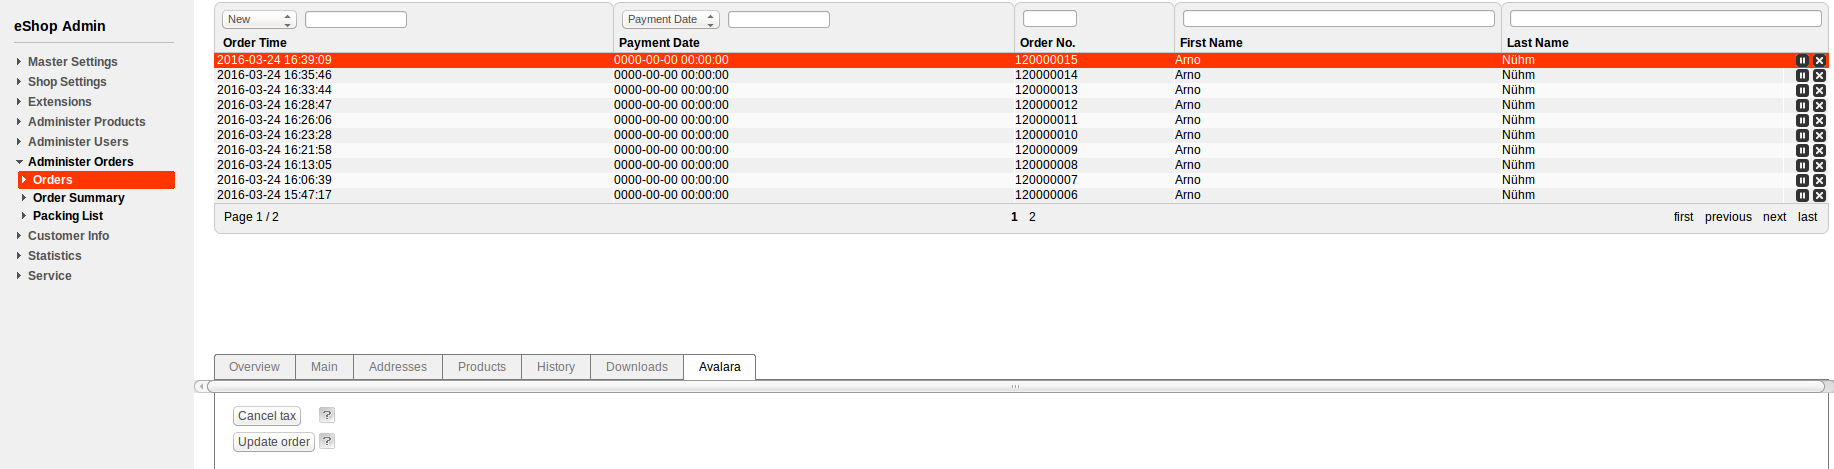Viewport: 1834px width, 469px height.
Task: Click pause icon for order 120000012
Action: tap(1802, 105)
